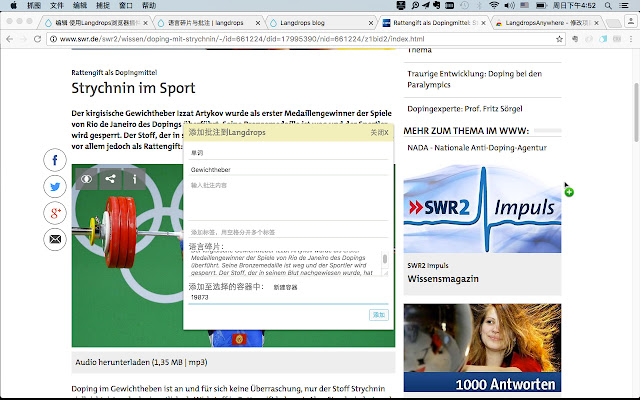
Task: Open 'Audio herunterladen (1,35 MB | mp3)' link
Action: [141, 362]
